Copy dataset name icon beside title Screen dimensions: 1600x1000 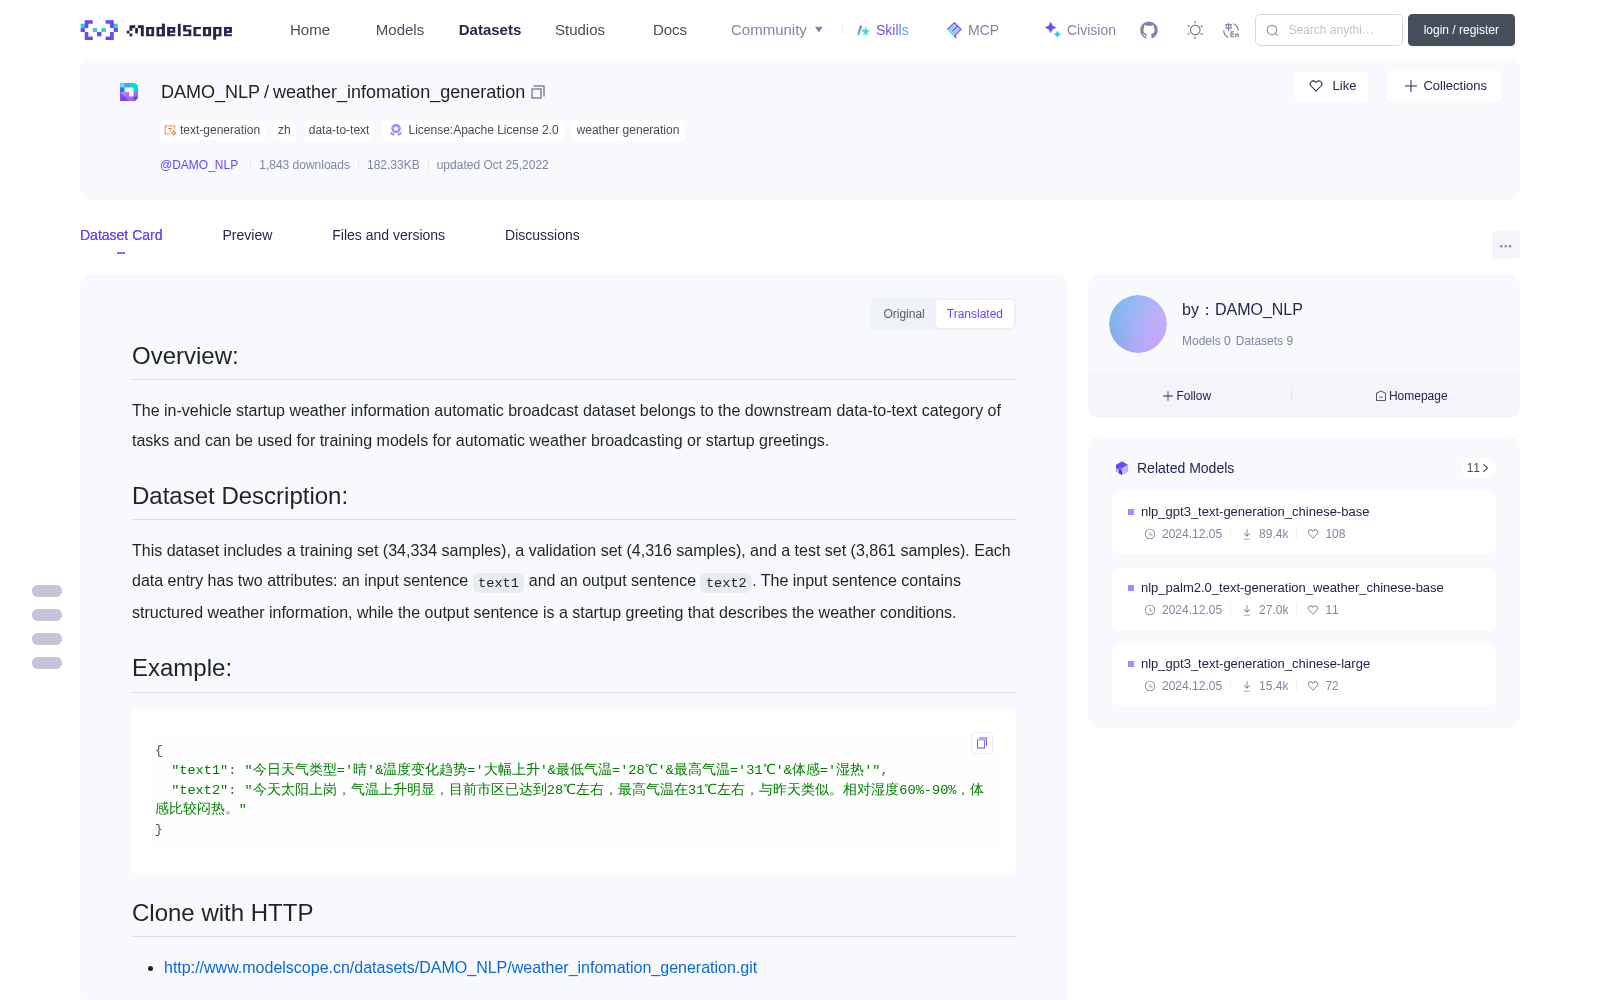click(x=538, y=92)
